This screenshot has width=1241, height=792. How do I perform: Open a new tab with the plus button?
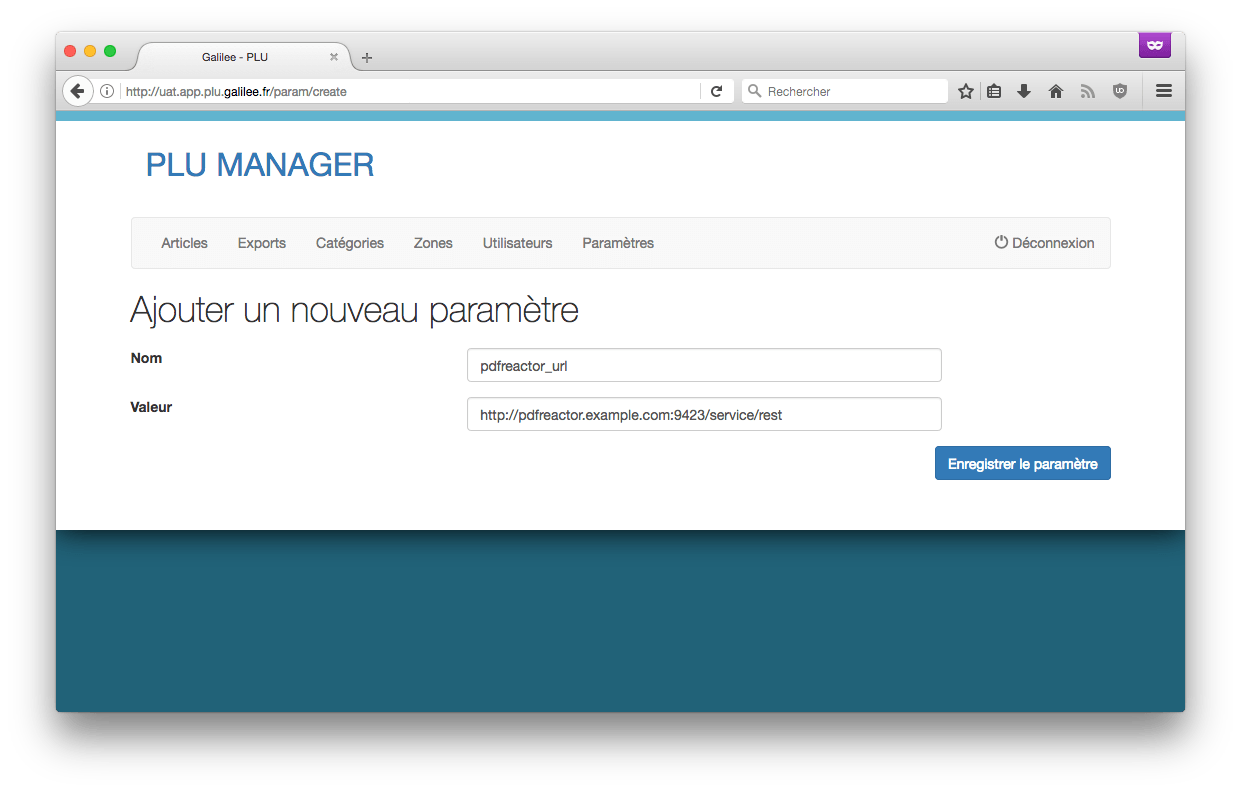click(x=367, y=58)
